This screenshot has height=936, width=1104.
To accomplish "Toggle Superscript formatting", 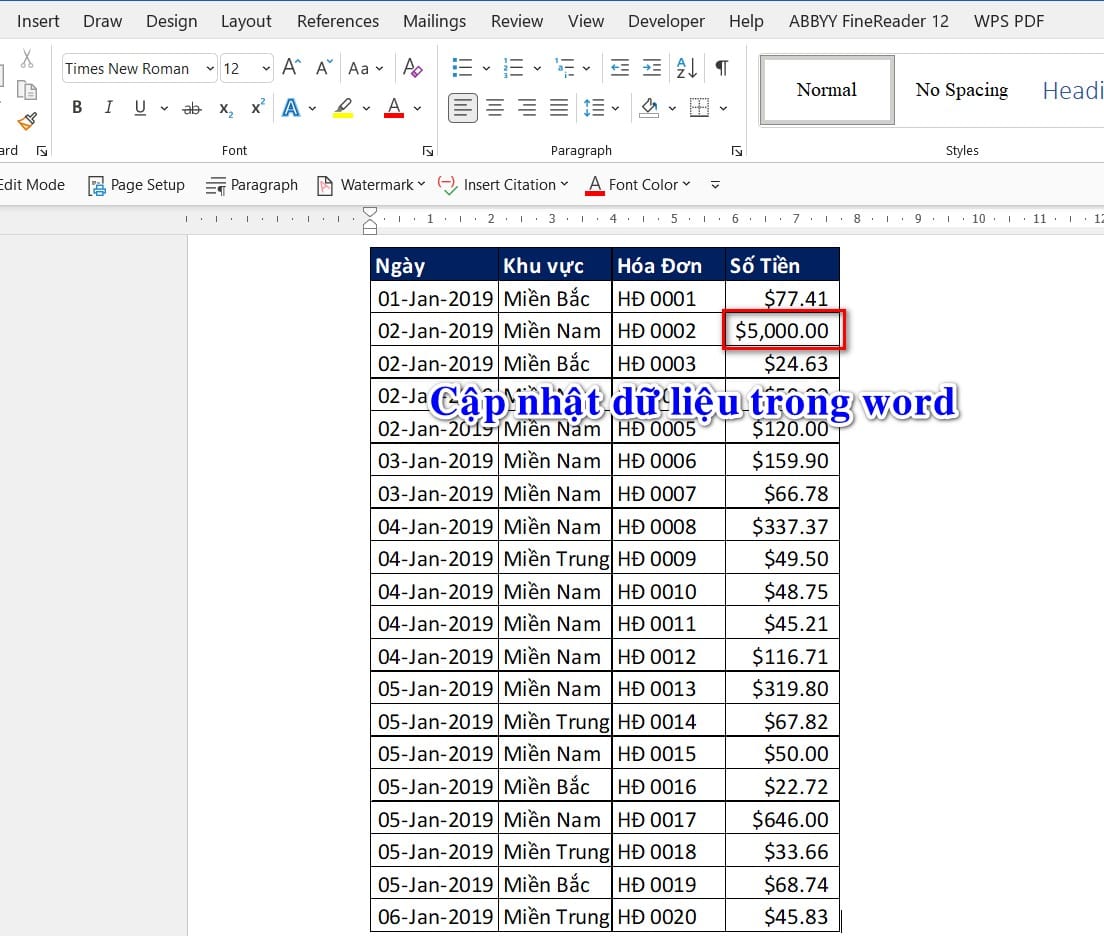I will click(258, 107).
